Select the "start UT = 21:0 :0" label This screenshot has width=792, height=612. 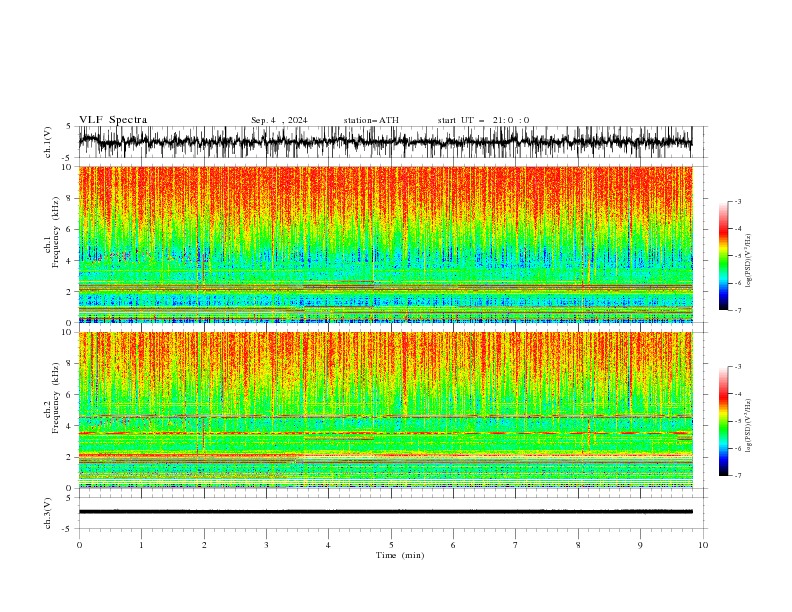click(483, 120)
